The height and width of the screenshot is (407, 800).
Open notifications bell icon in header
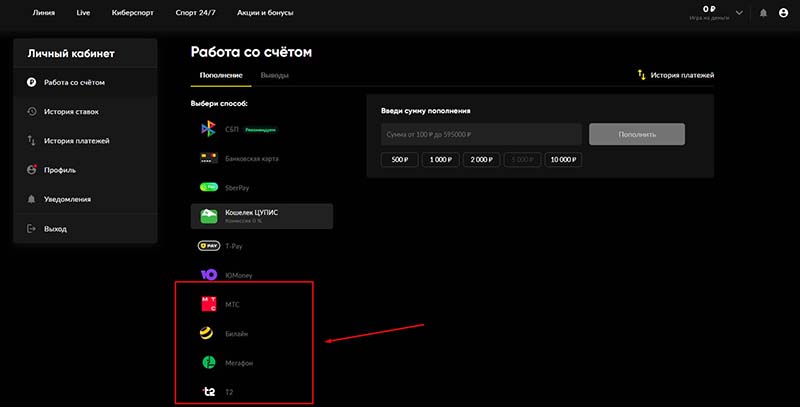(763, 13)
